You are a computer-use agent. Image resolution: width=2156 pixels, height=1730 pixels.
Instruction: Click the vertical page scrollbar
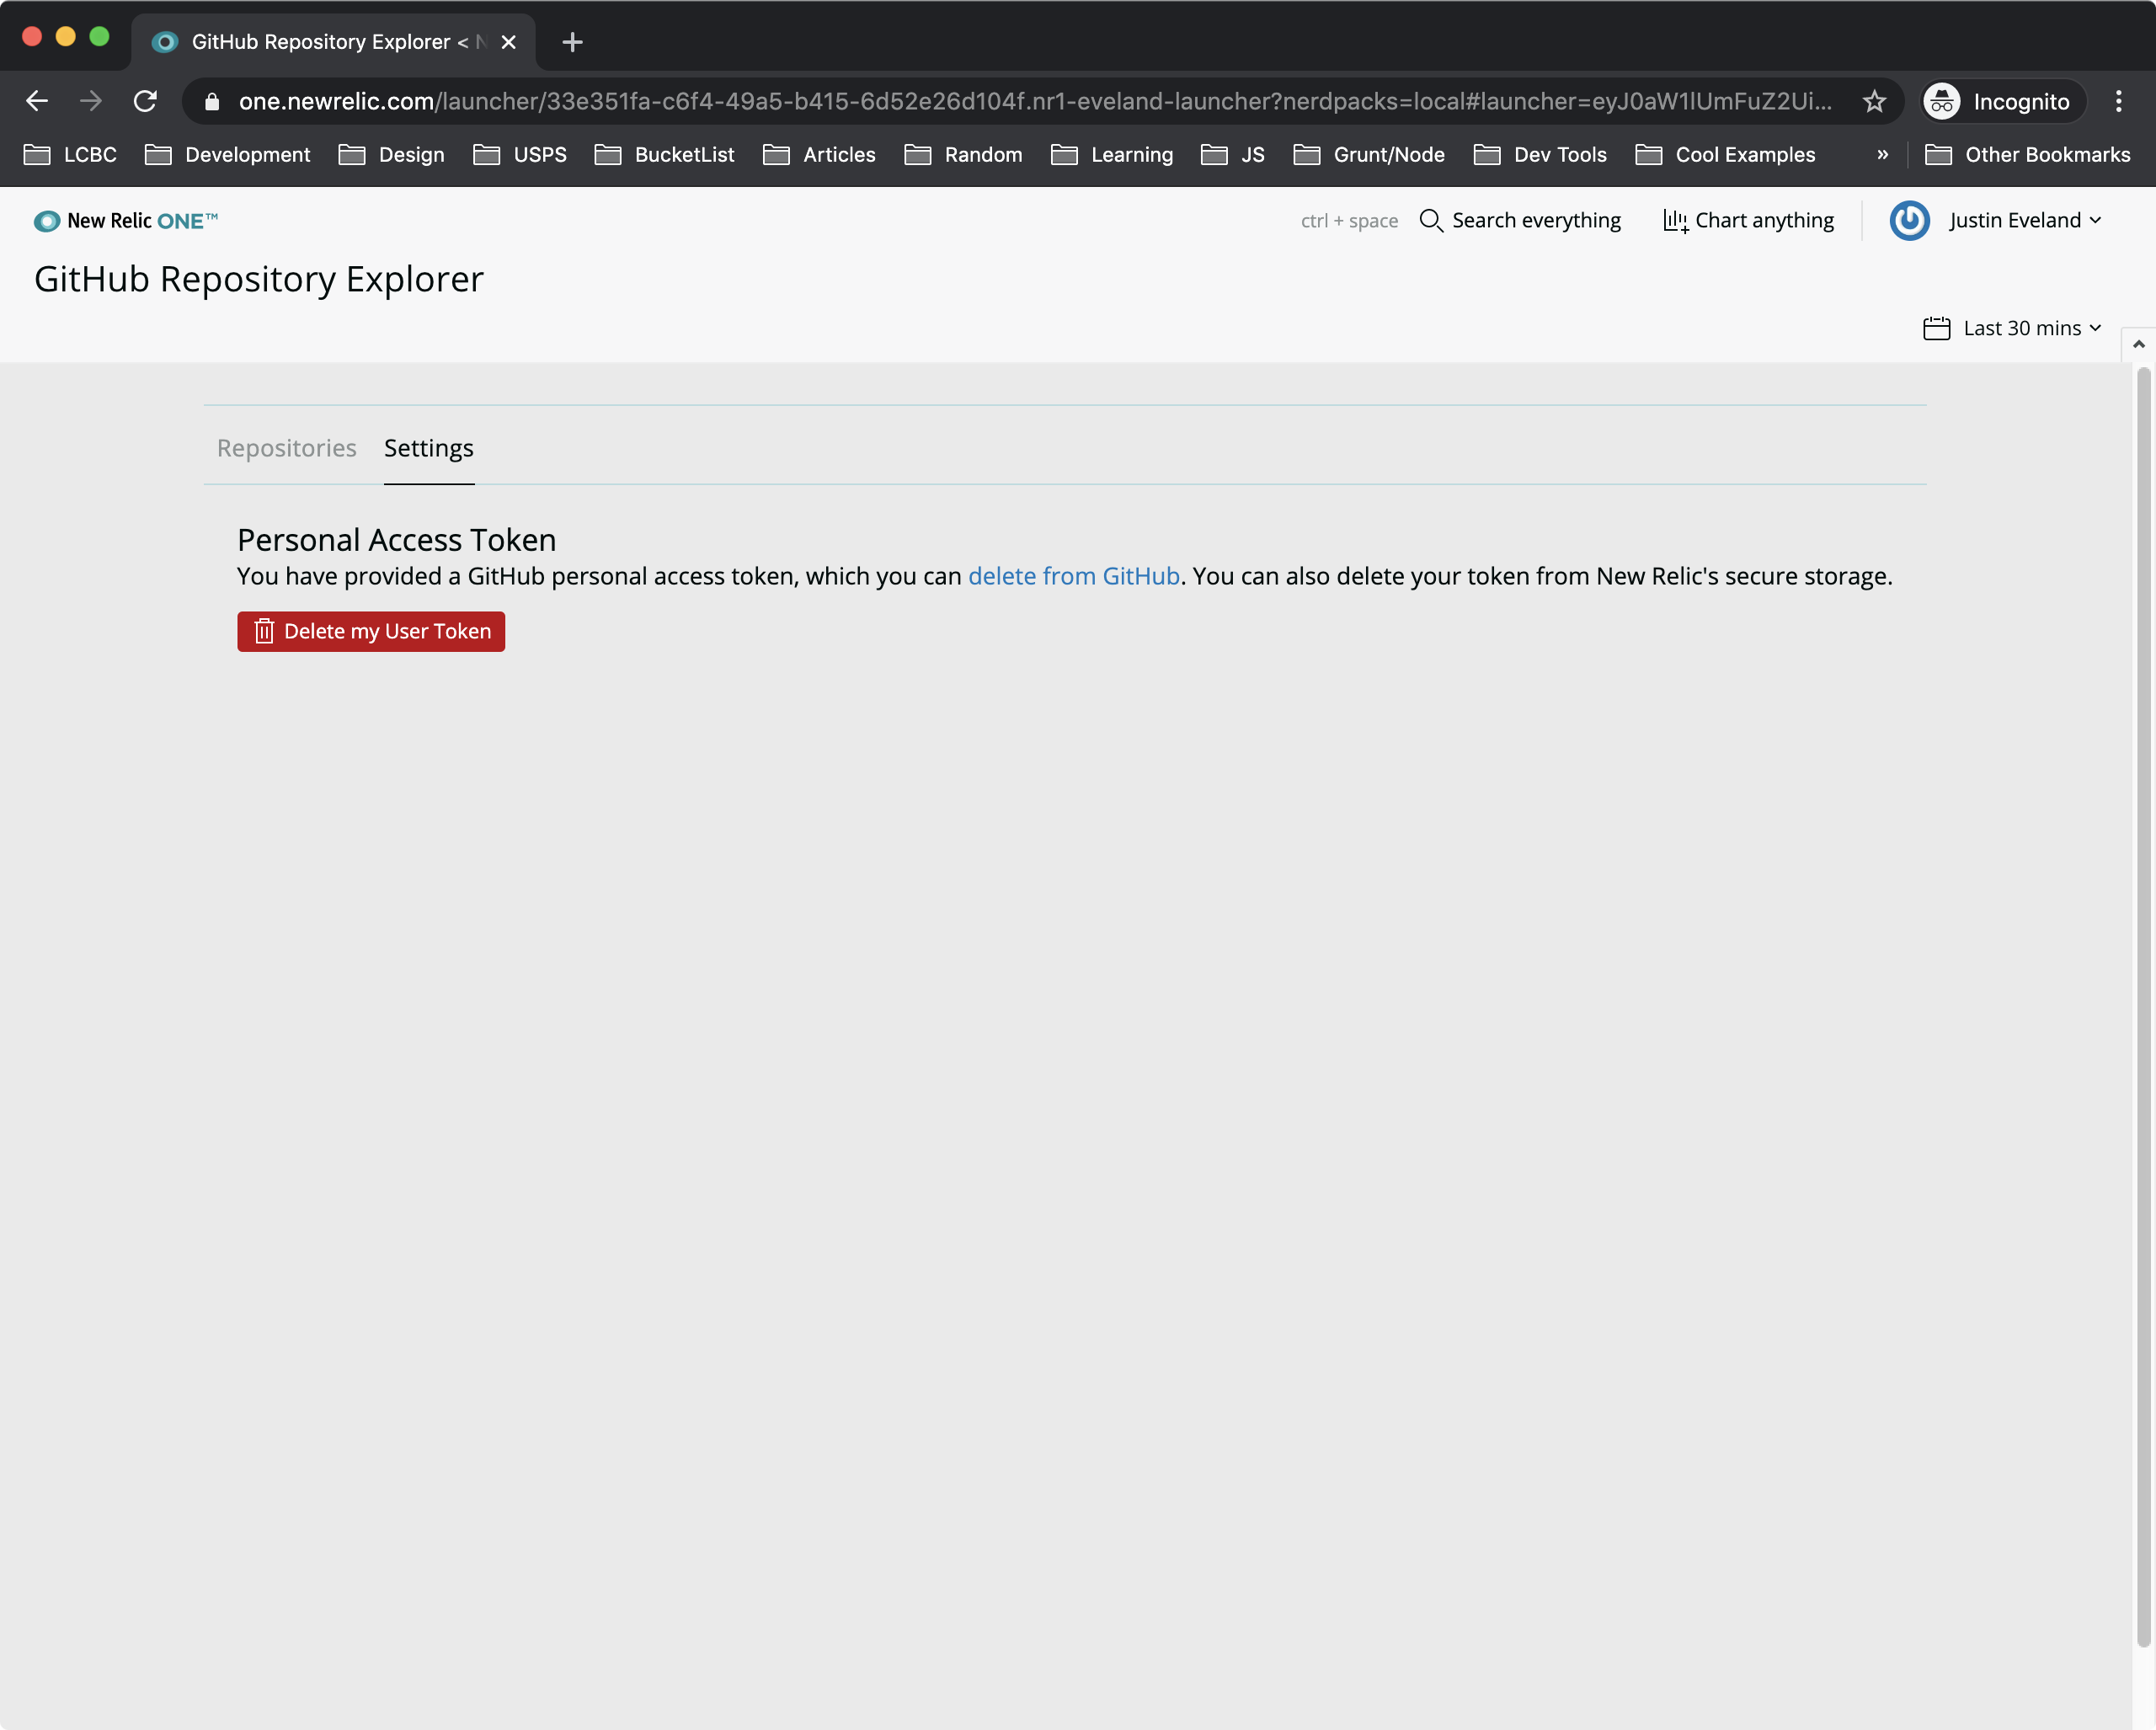(2142, 1000)
